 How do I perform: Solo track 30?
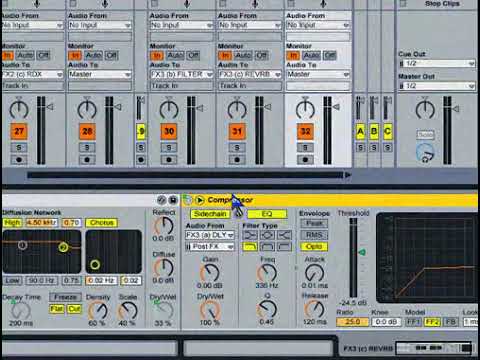tap(169, 147)
